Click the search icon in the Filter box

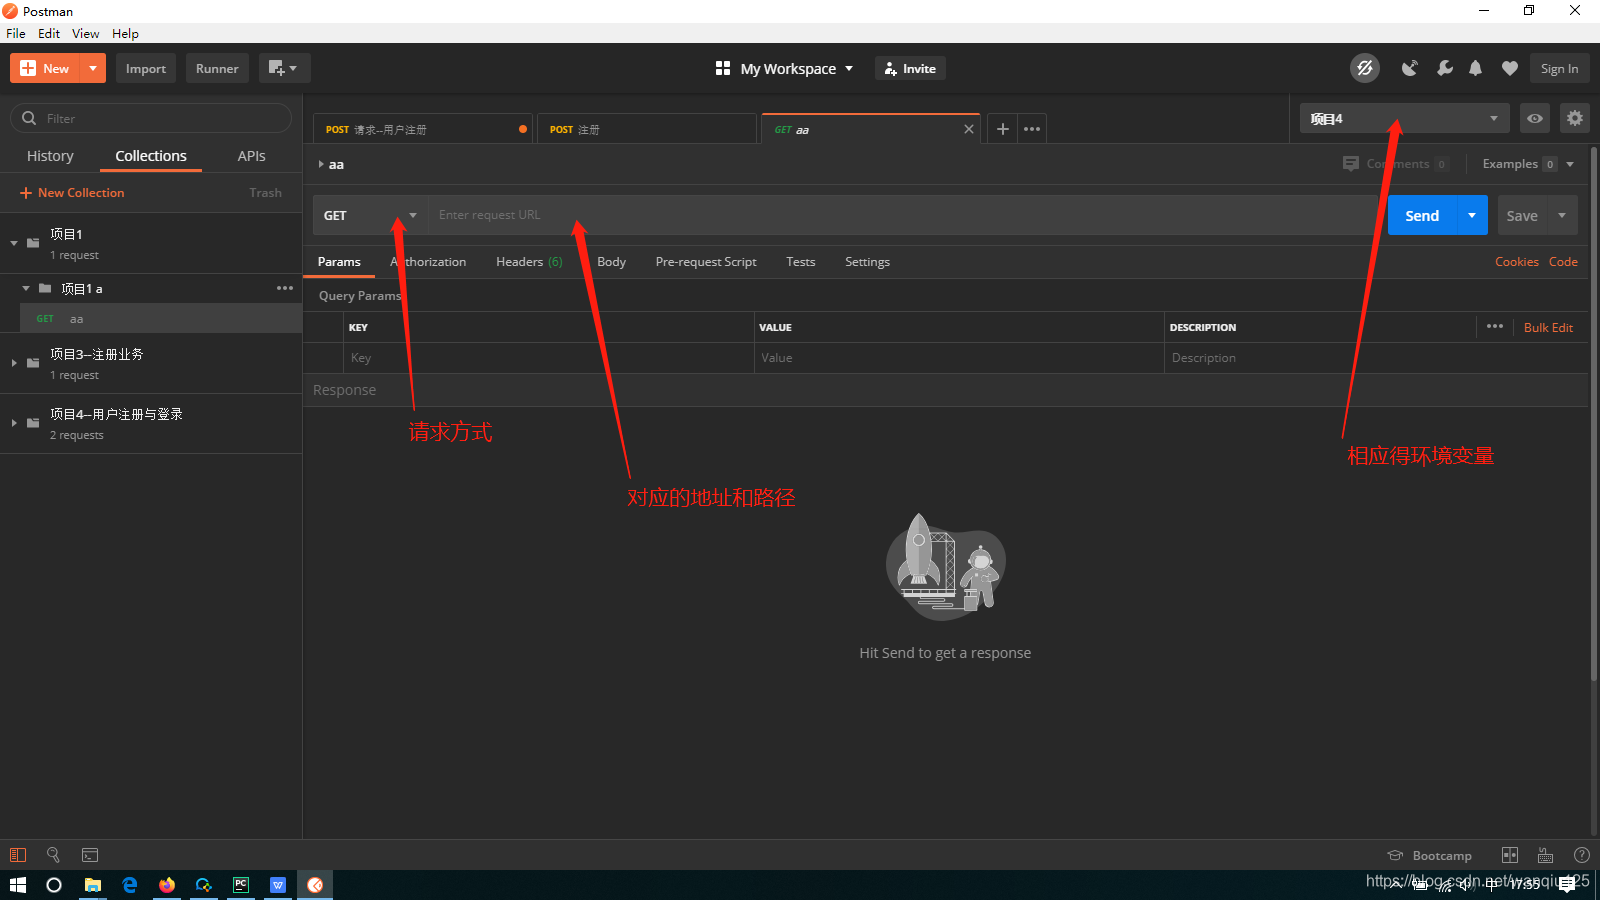pyautogui.click(x=29, y=118)
